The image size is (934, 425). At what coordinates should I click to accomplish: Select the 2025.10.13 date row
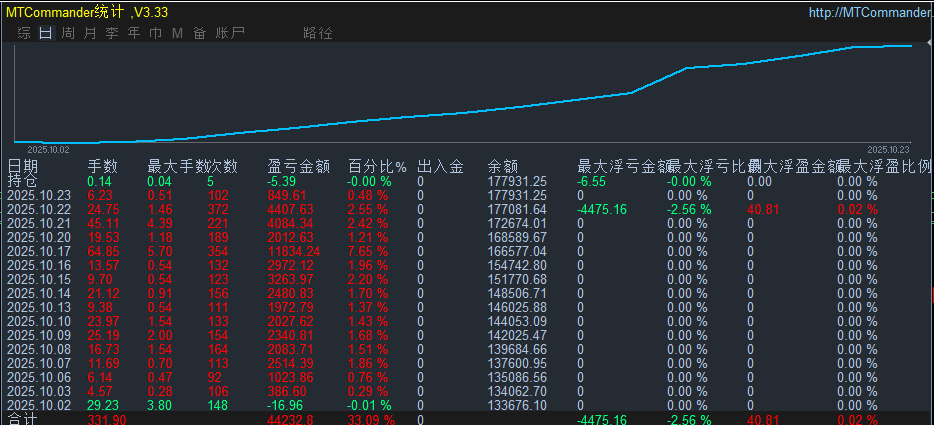[39, 308]
